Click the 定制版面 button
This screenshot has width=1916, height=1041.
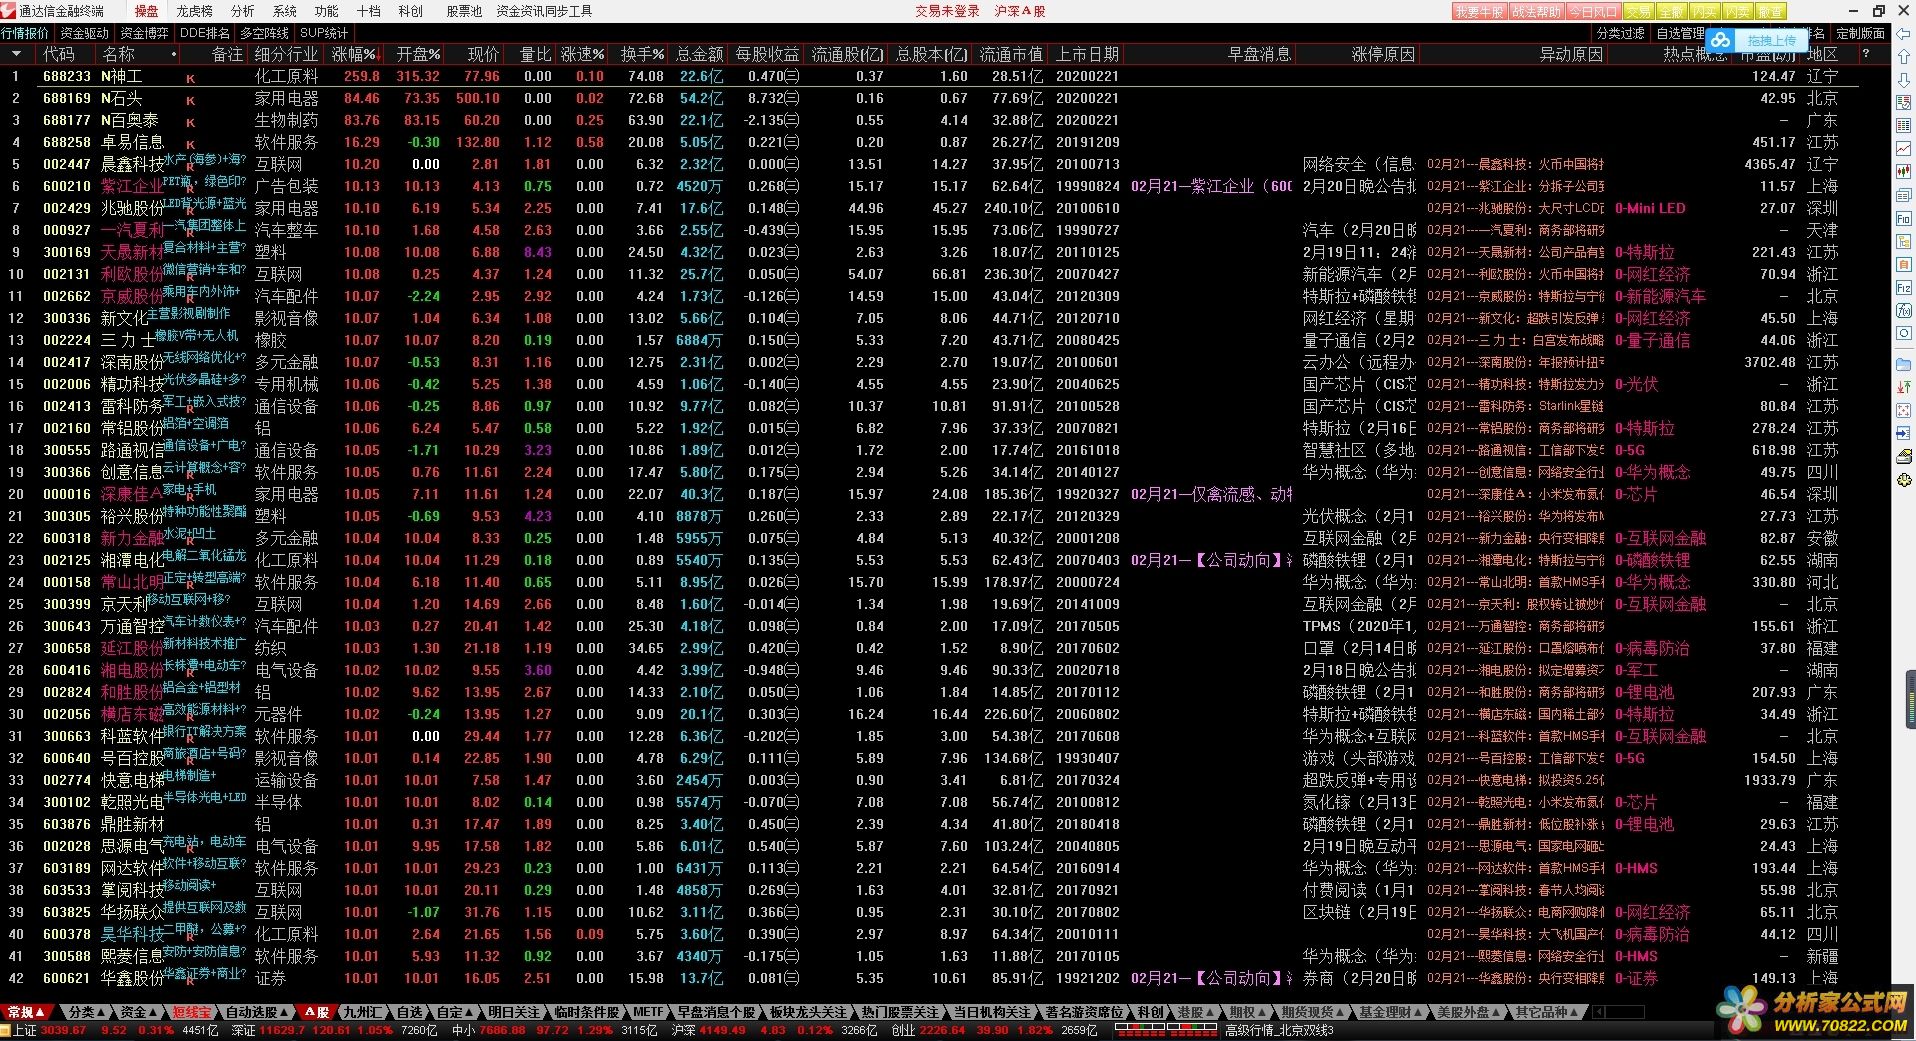(1861, 33)
